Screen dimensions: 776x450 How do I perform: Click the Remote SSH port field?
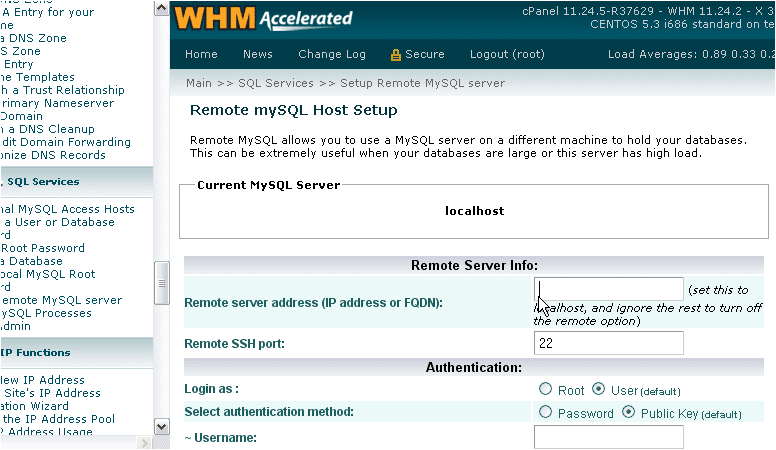[608, 343]
